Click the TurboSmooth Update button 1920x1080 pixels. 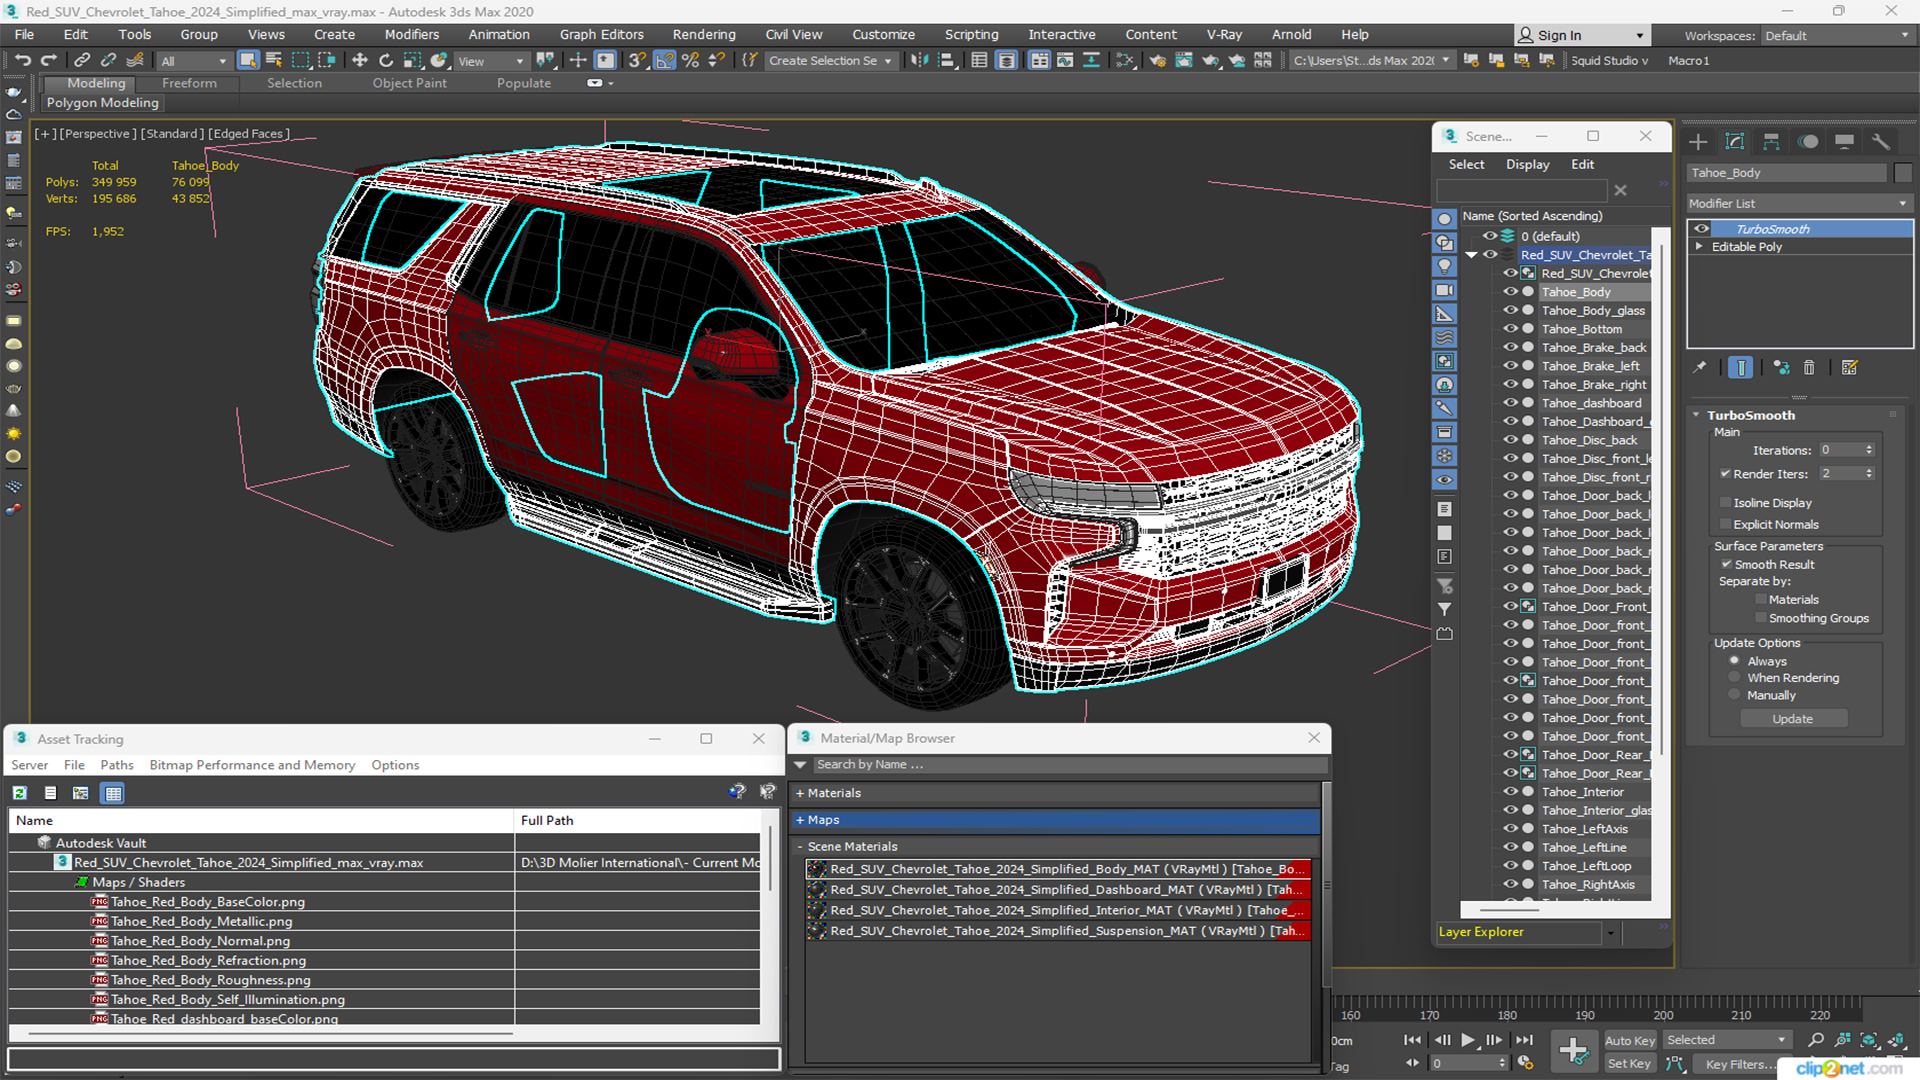click(1793, 719)
